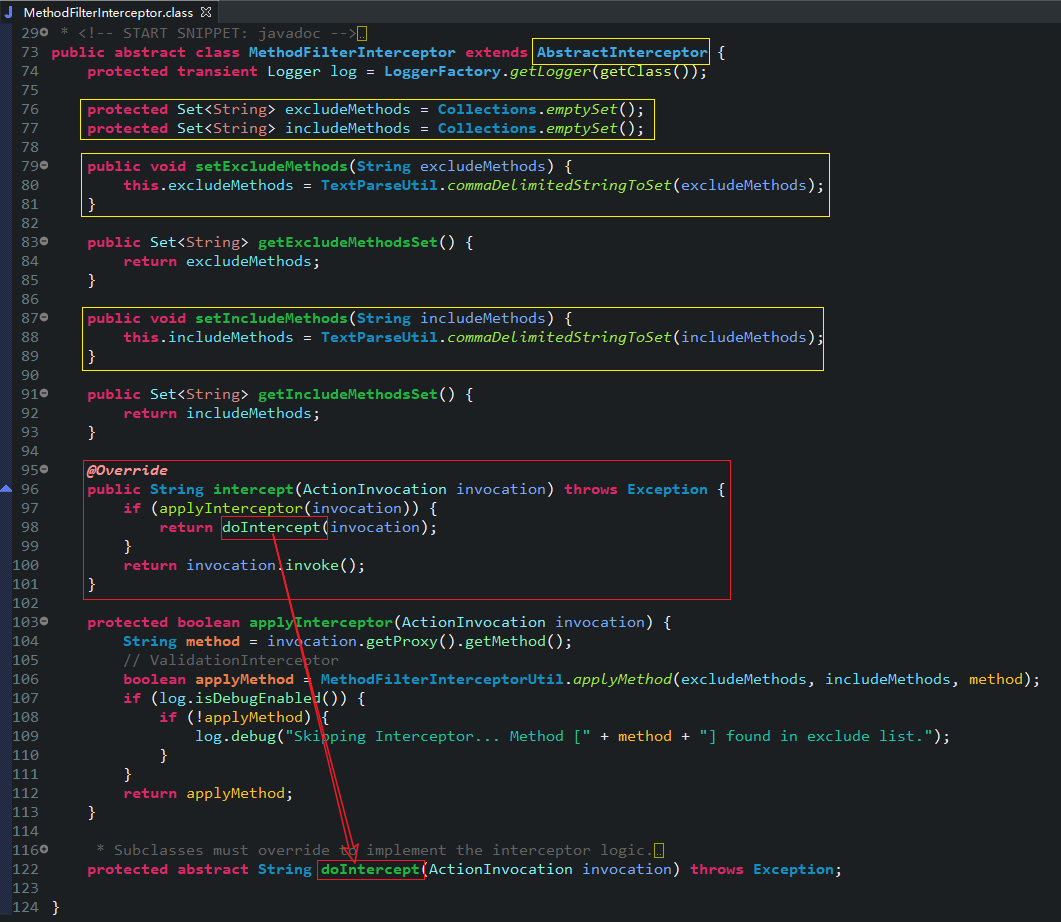
Task: Click the AbstractInterceptor superclass name
Action: [x=622, y=52]
